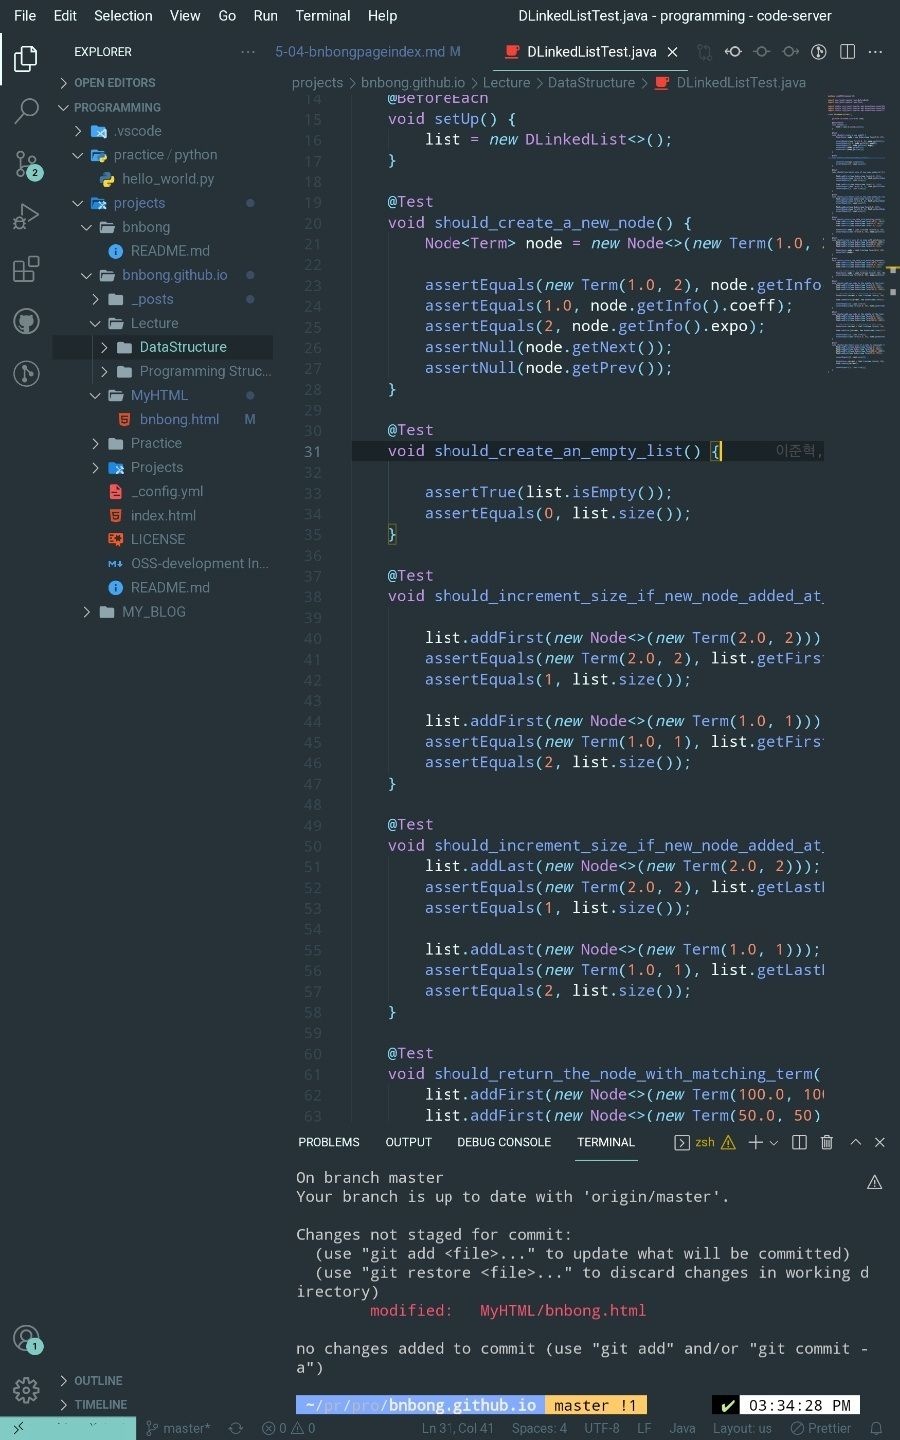Change language mode via Java status item
This screenshot has height=1440, width=900.
click(682, 1429)
